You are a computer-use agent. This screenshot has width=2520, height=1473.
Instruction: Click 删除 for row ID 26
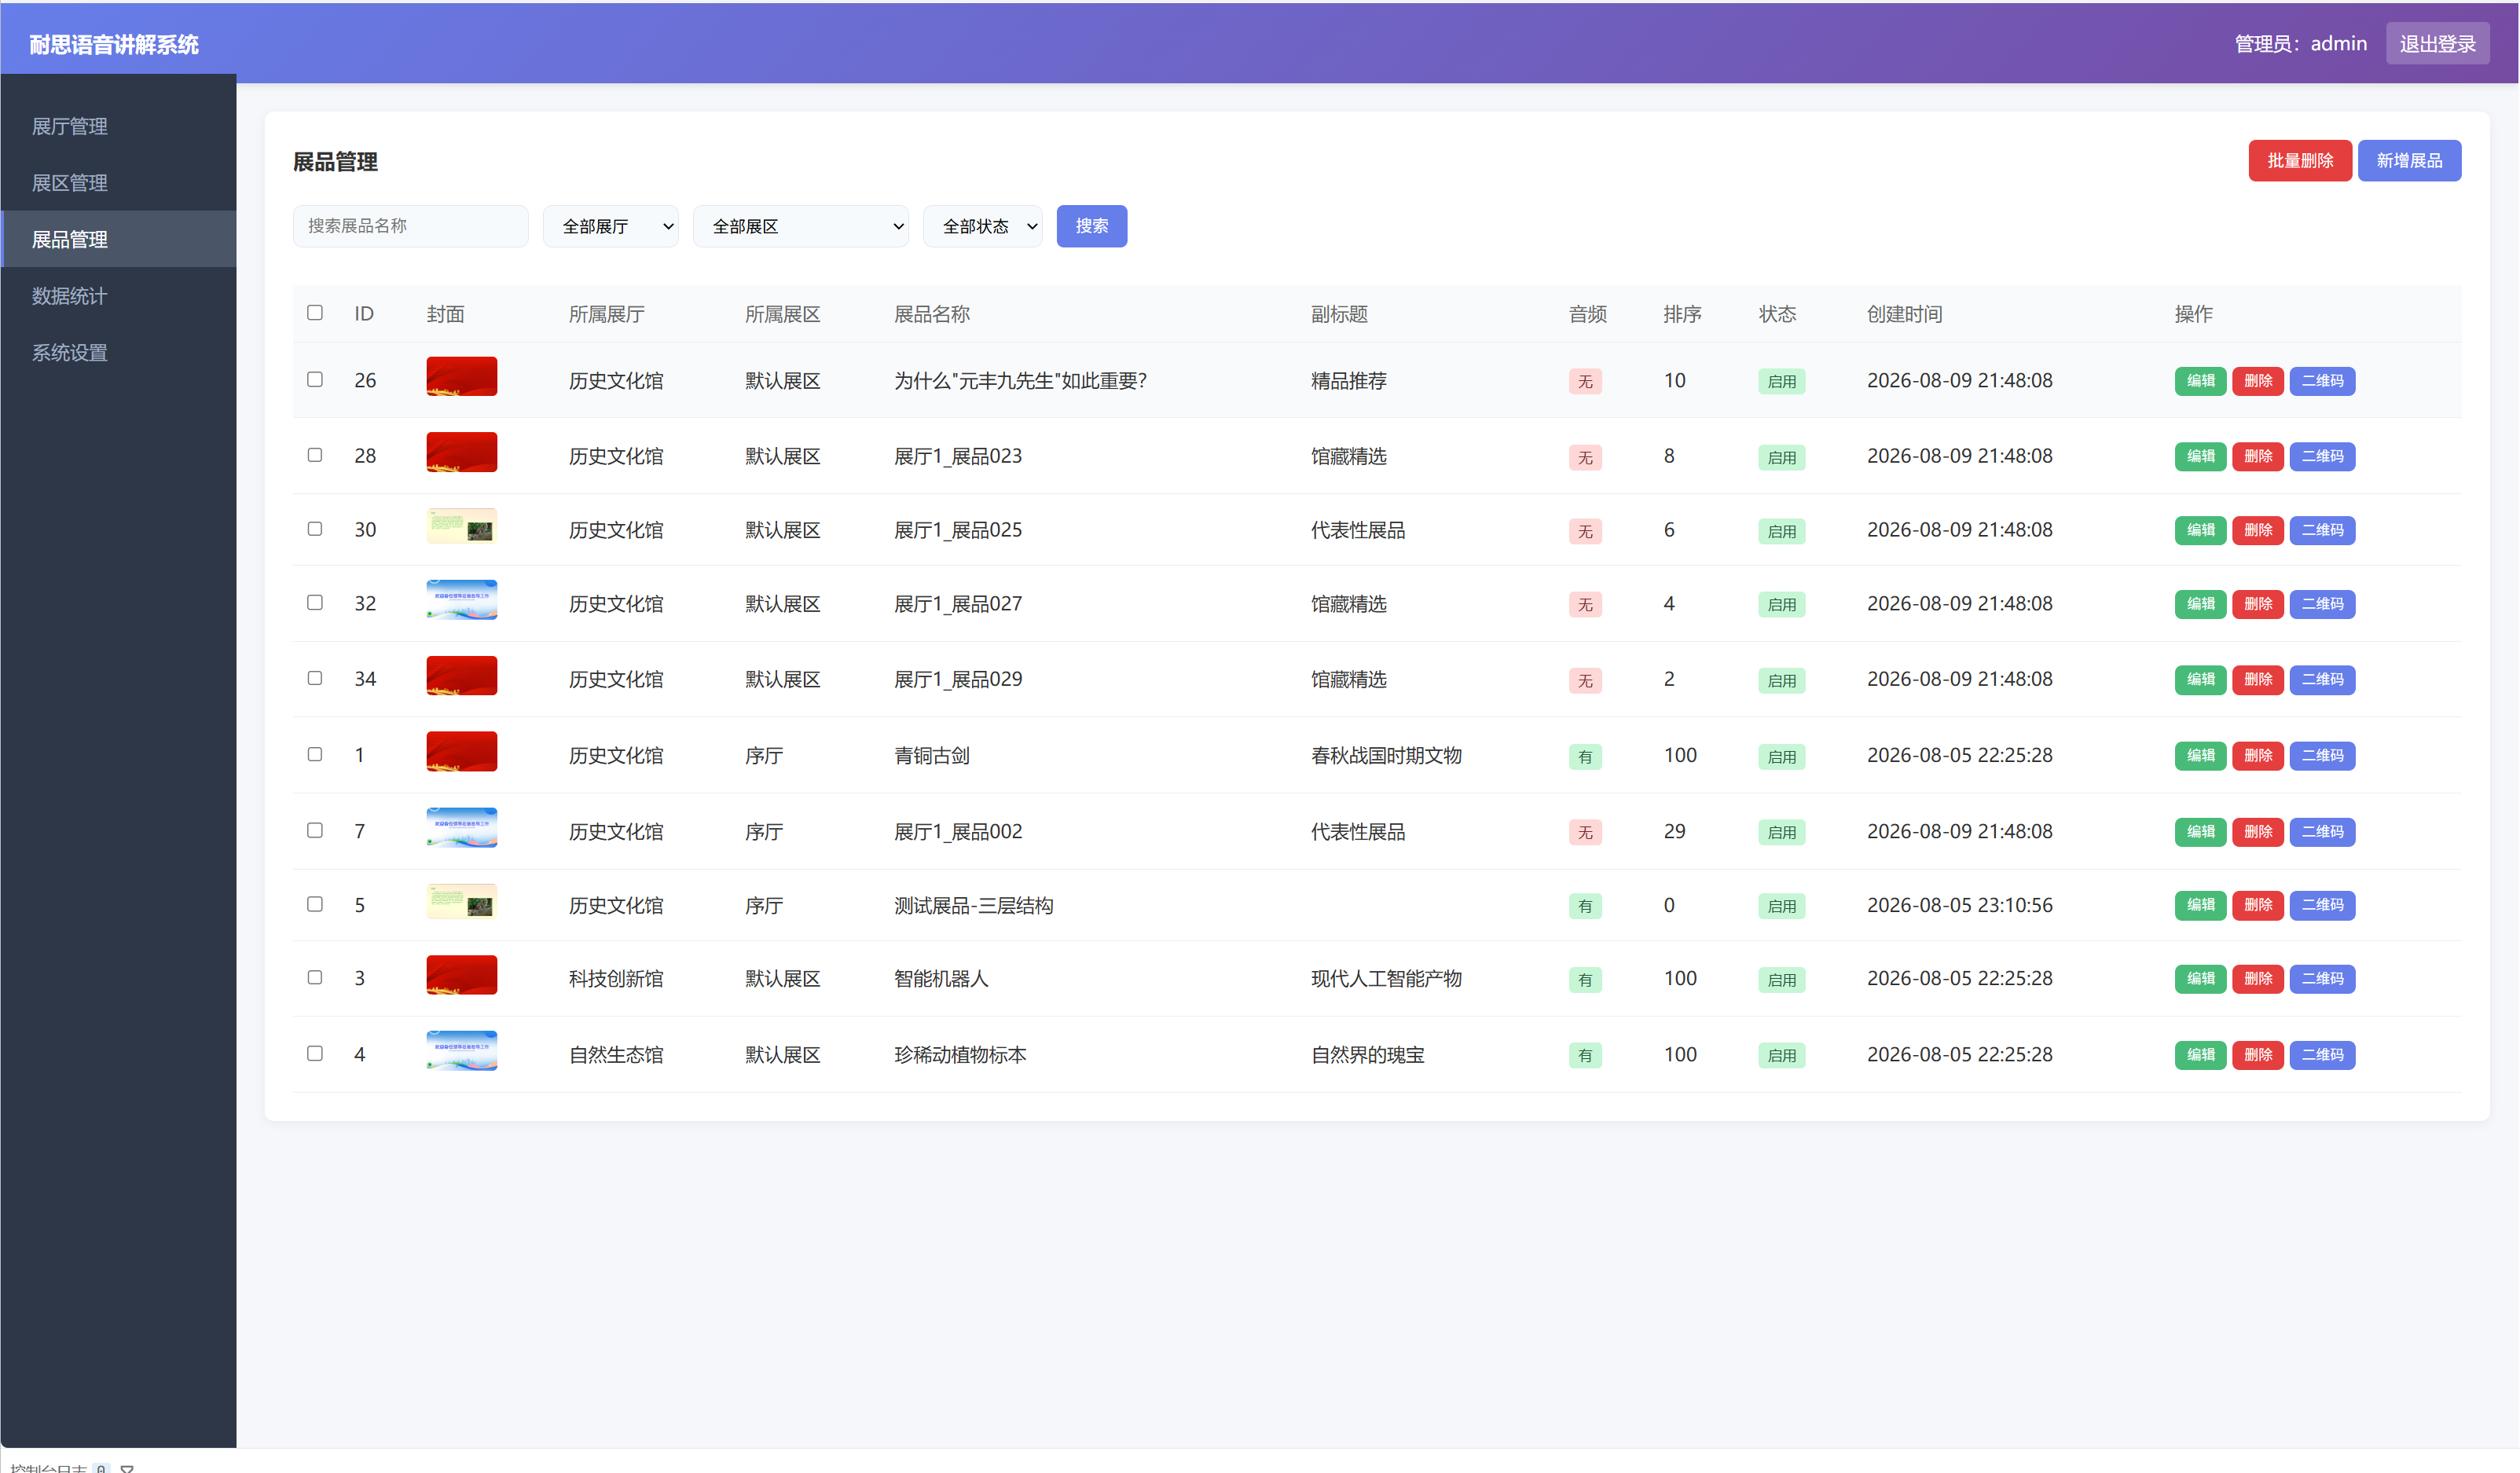[x=2258, y=381]
